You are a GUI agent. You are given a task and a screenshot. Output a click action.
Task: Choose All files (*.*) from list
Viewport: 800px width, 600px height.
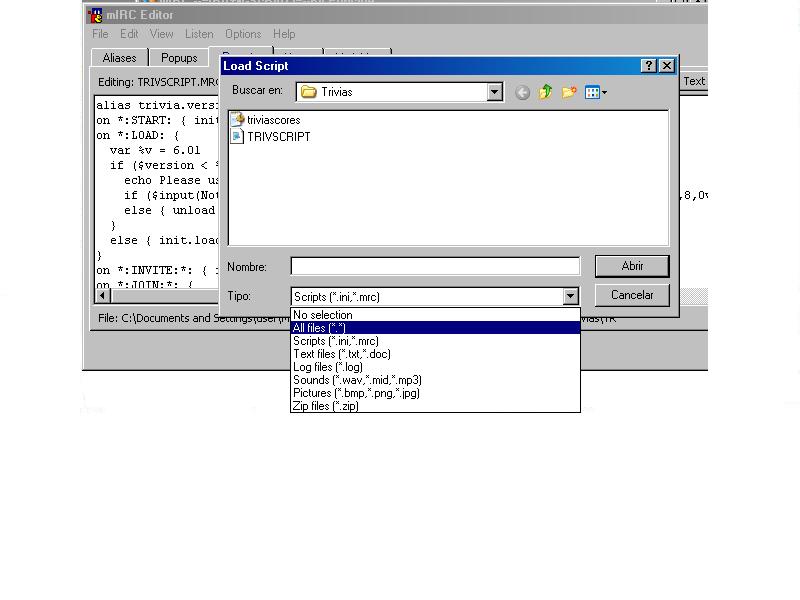click(319, 328)
